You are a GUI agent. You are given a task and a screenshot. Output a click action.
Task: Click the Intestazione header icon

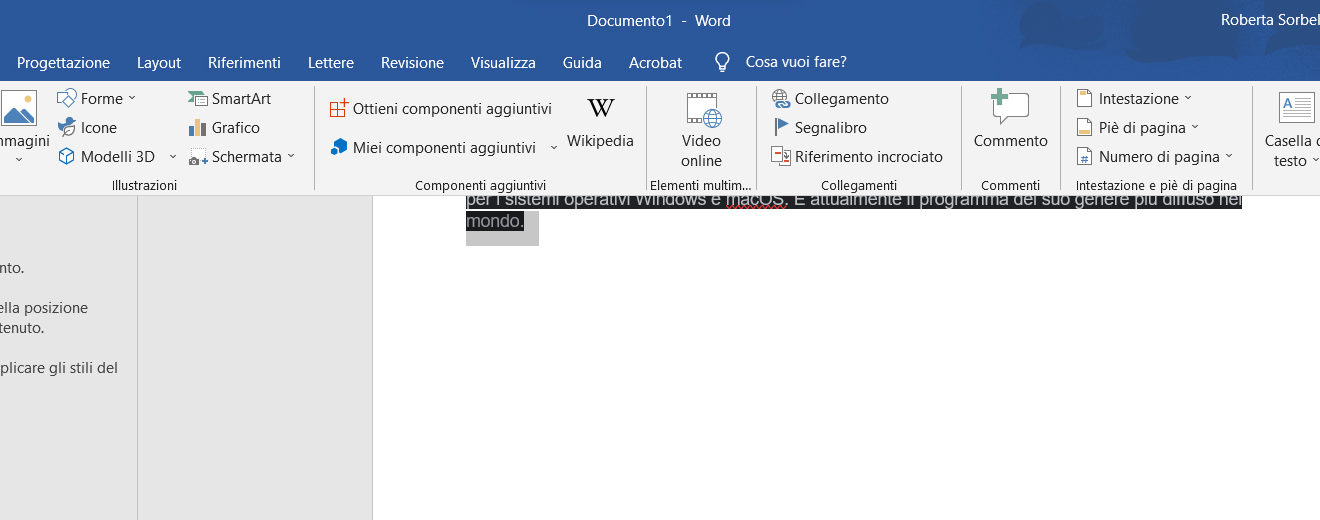pyautogui.click(x=1084, y=98)
